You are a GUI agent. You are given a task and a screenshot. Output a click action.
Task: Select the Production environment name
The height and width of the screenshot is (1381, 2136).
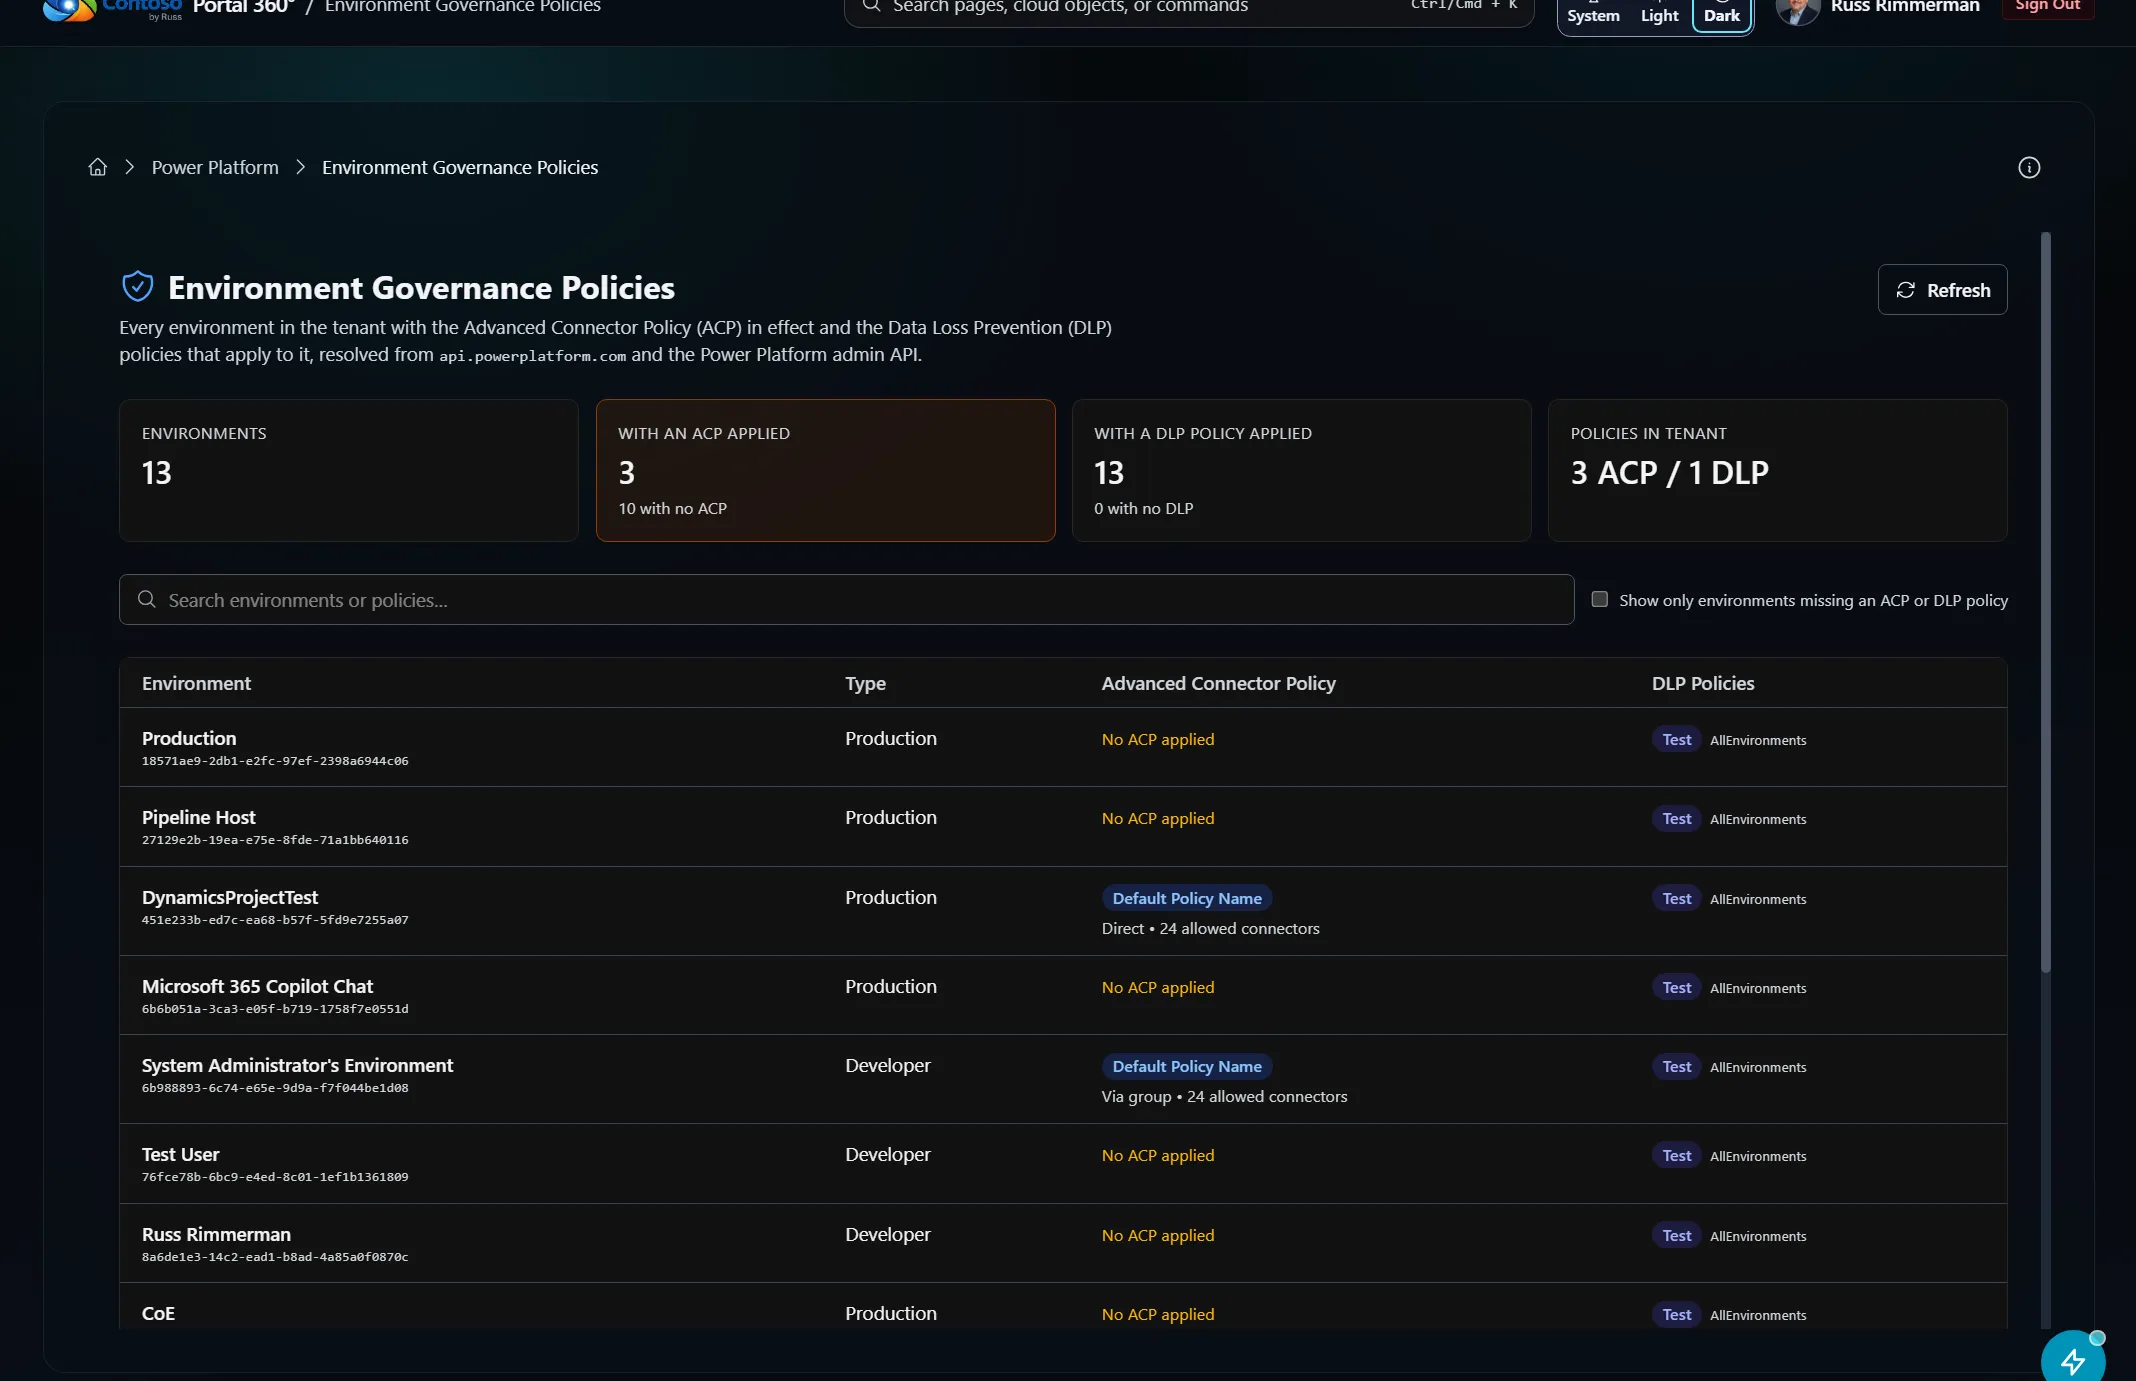189,738
